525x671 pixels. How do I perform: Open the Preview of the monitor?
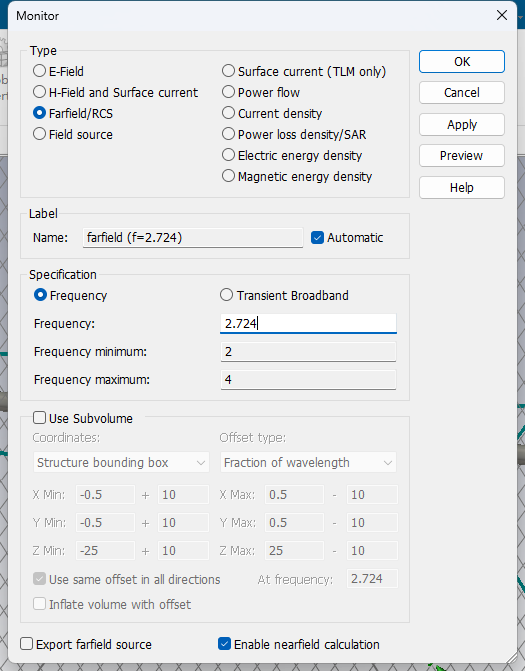pos(462,156)
